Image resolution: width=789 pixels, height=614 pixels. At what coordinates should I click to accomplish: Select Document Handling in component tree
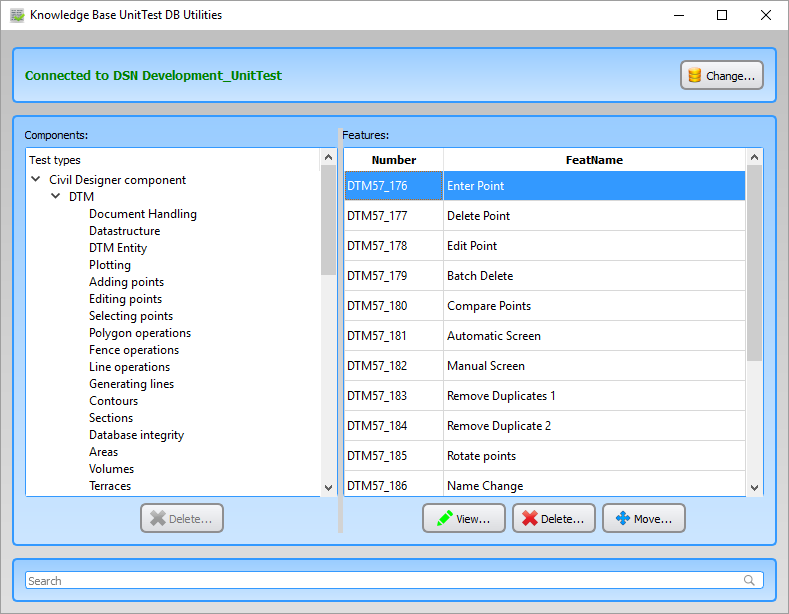[x=143, y=214]
